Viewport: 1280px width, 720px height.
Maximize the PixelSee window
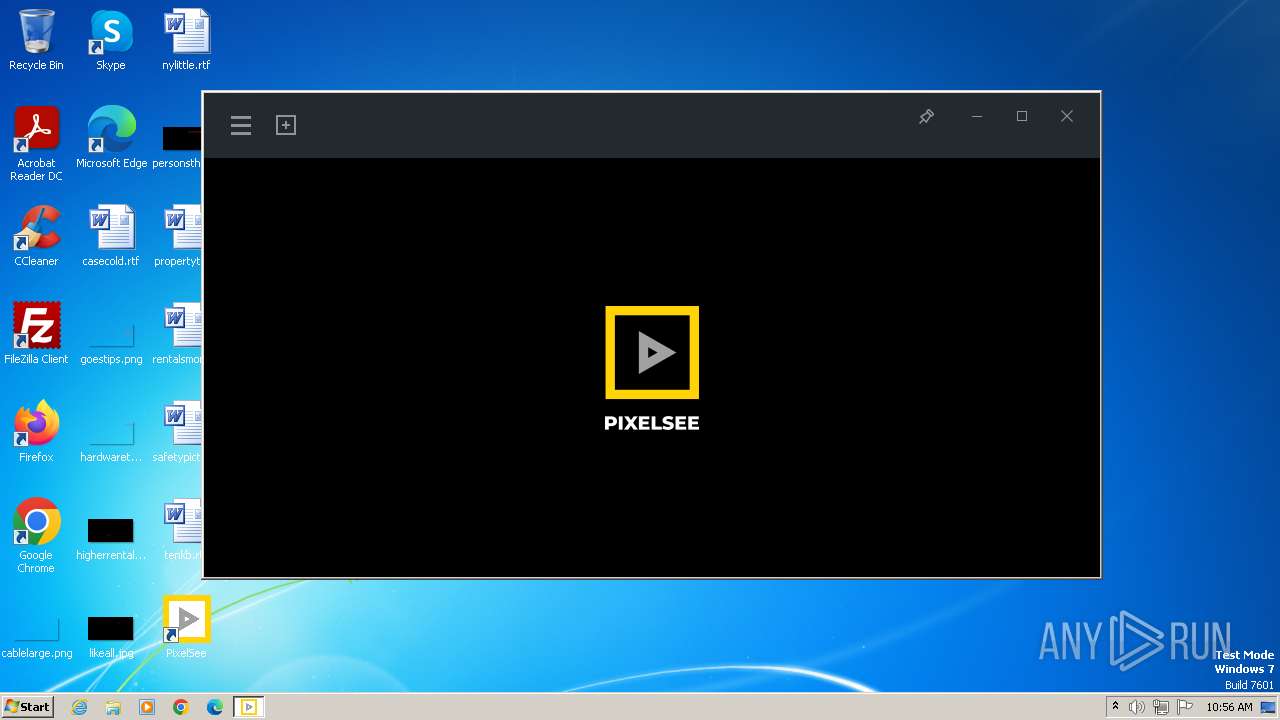coord(1022,117)
